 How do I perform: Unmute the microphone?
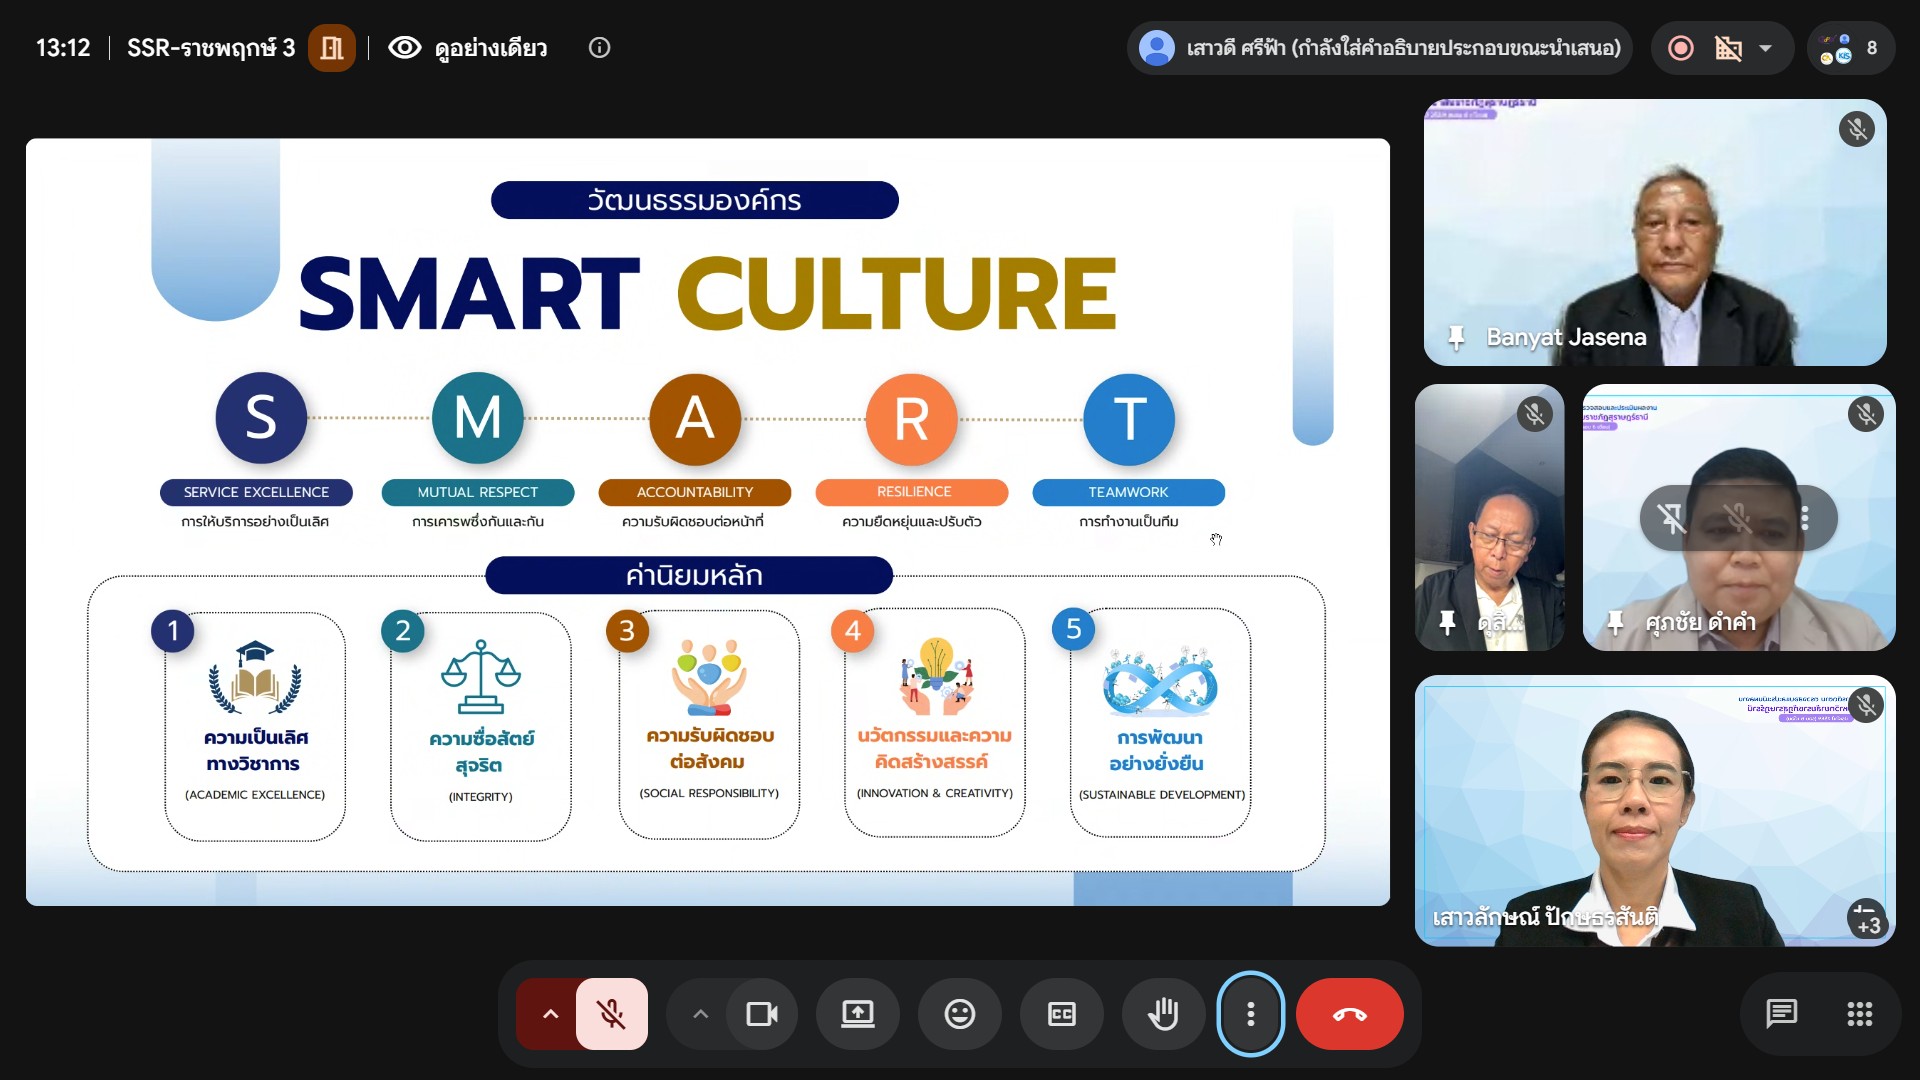pyautogui.click(x=612, y=1014)
